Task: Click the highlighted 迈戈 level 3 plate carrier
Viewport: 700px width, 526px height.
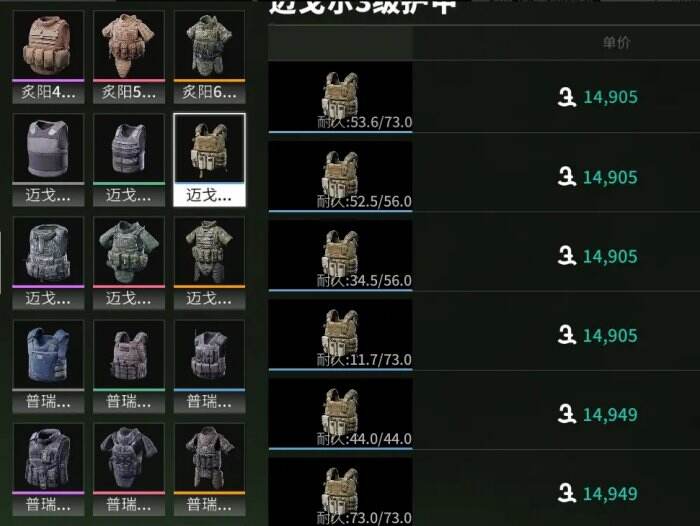Action: tap(209, 160)
